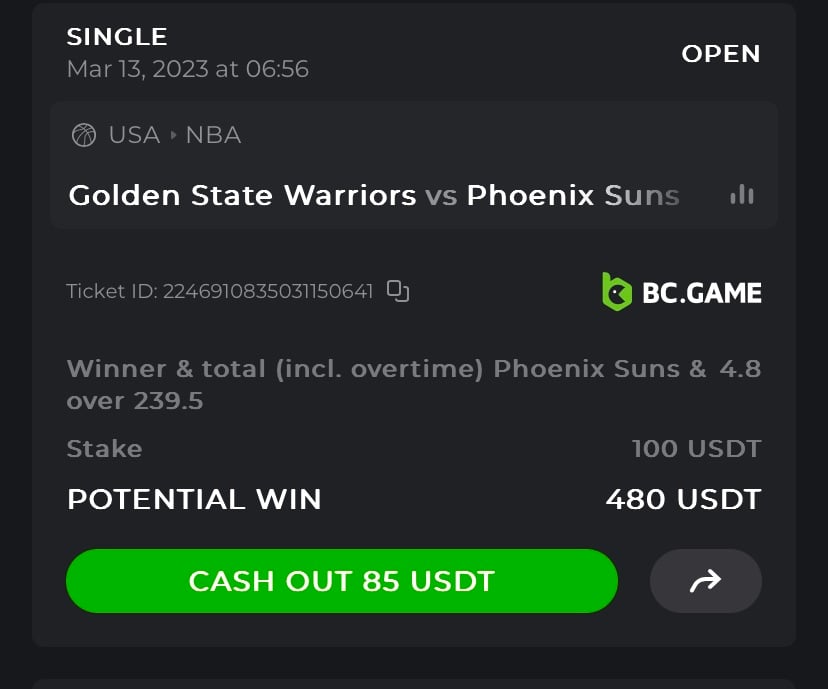Open match statistics bar chart icon
Viewport: 828px width, 689px height.
tap(742, 194)
